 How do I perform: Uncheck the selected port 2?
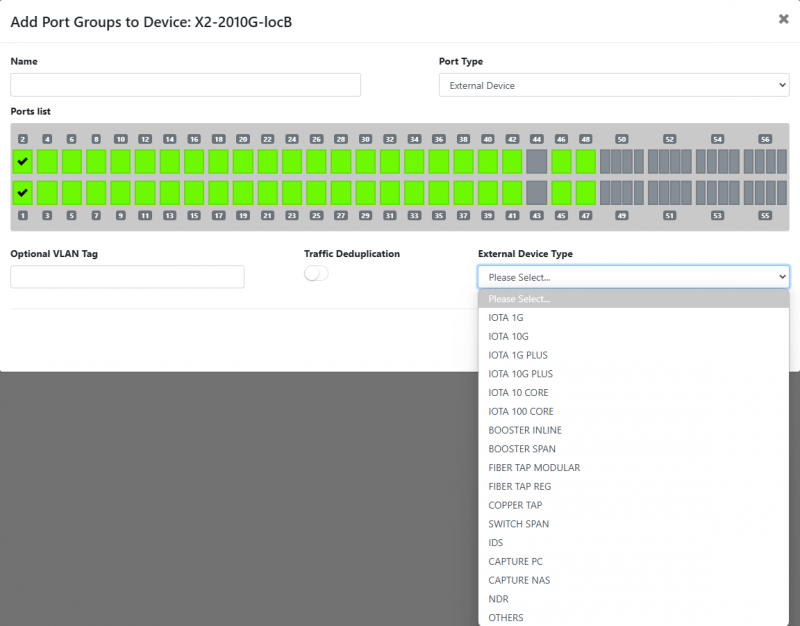(23, 161)
